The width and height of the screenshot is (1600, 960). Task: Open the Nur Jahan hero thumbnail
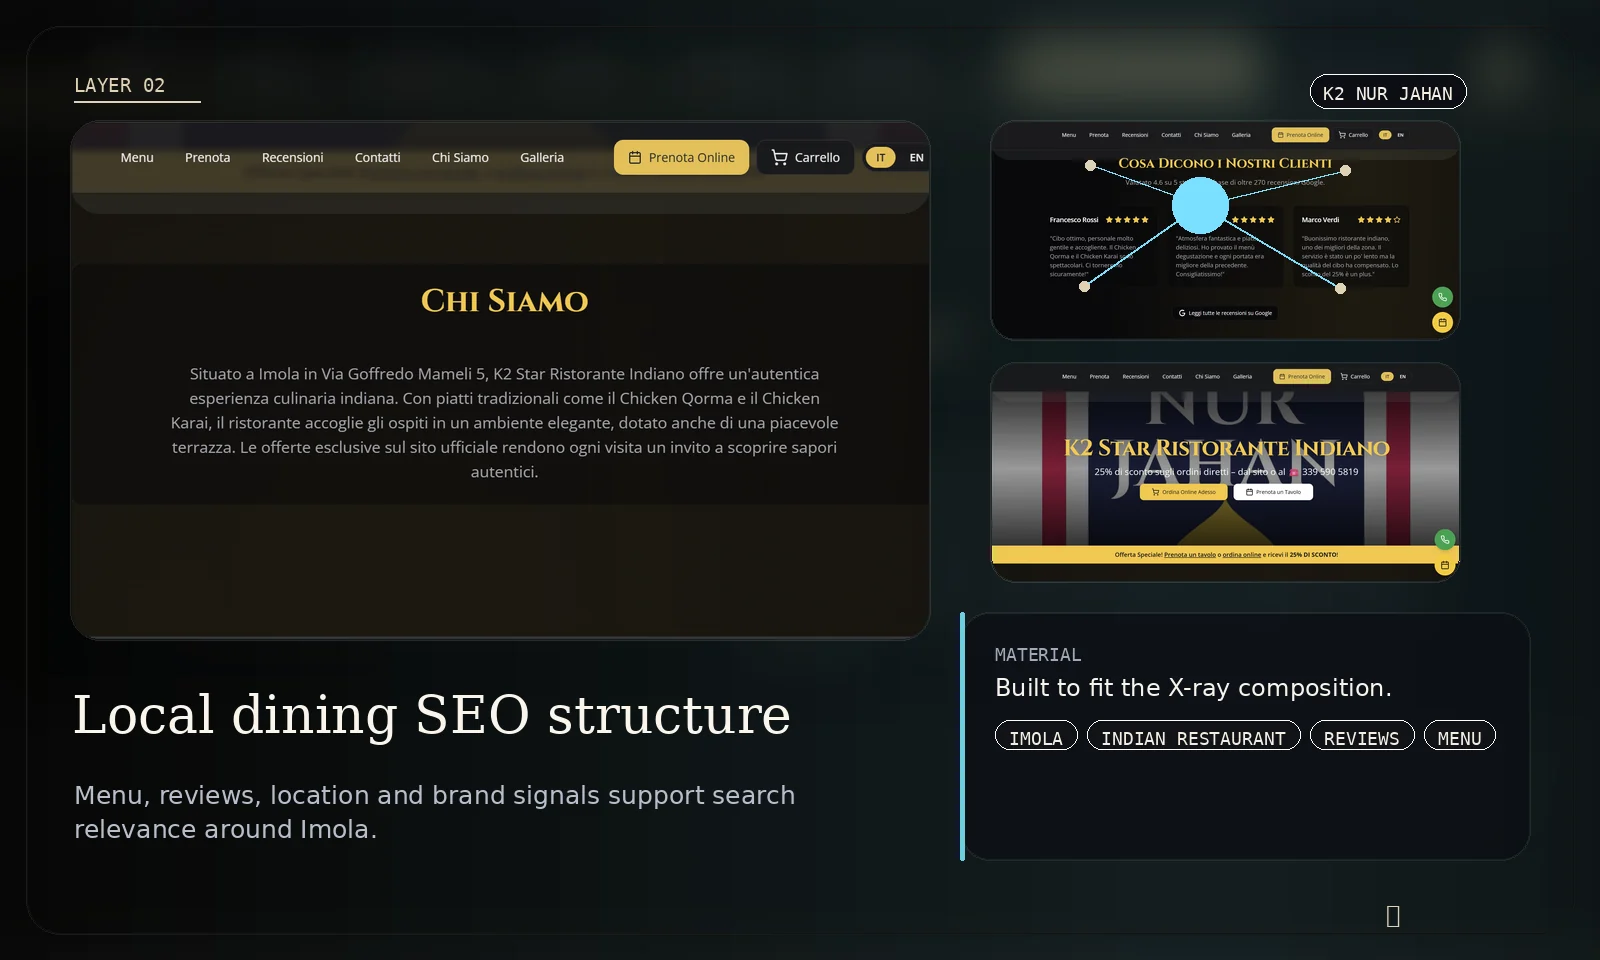click(x=1225, y=472)
